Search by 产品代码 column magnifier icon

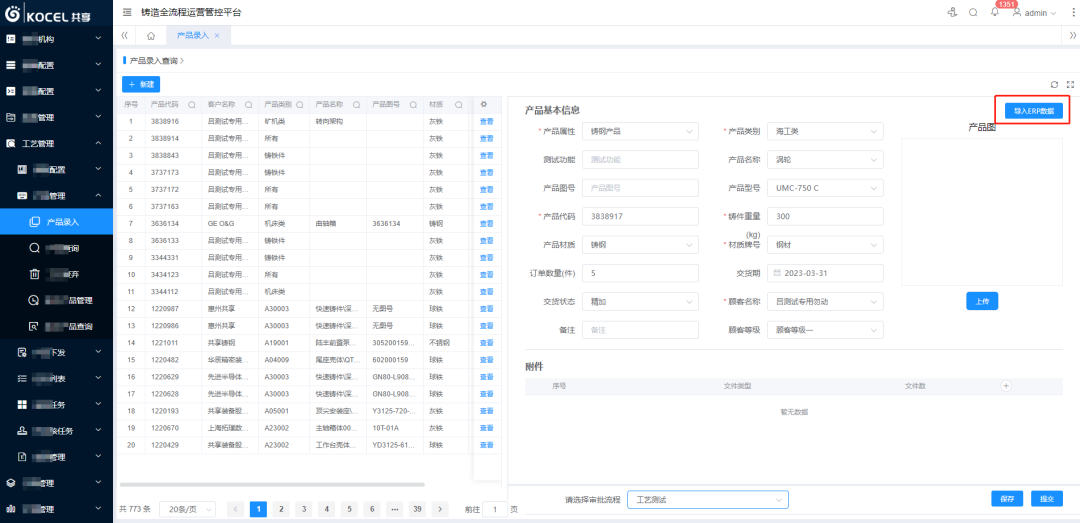coord(191,105)
